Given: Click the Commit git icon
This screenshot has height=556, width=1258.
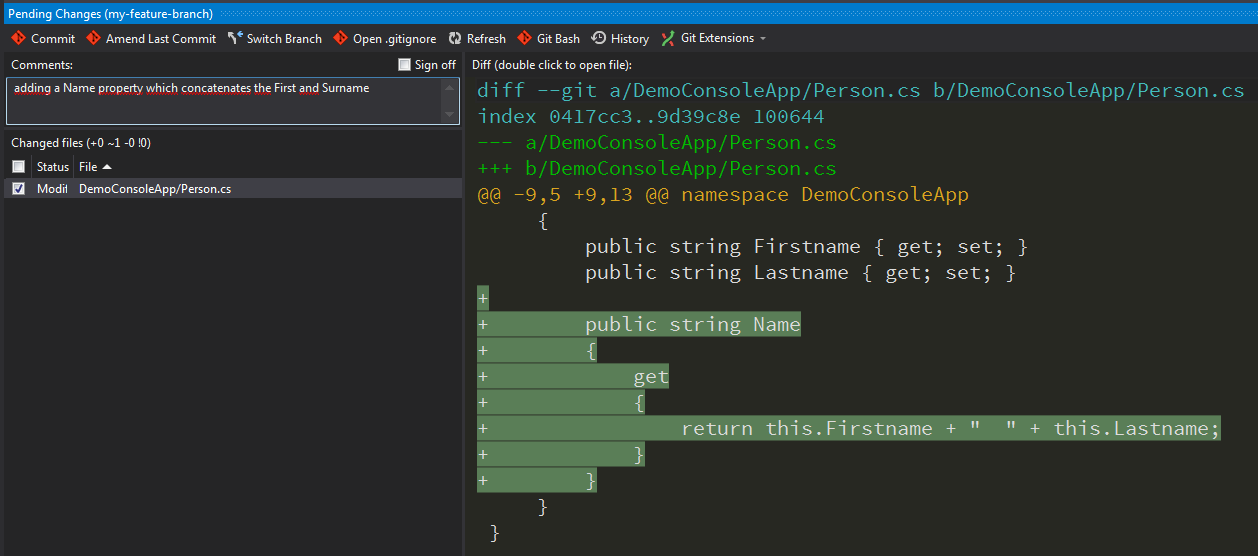Looking at the screenshot, I should 18,38.
